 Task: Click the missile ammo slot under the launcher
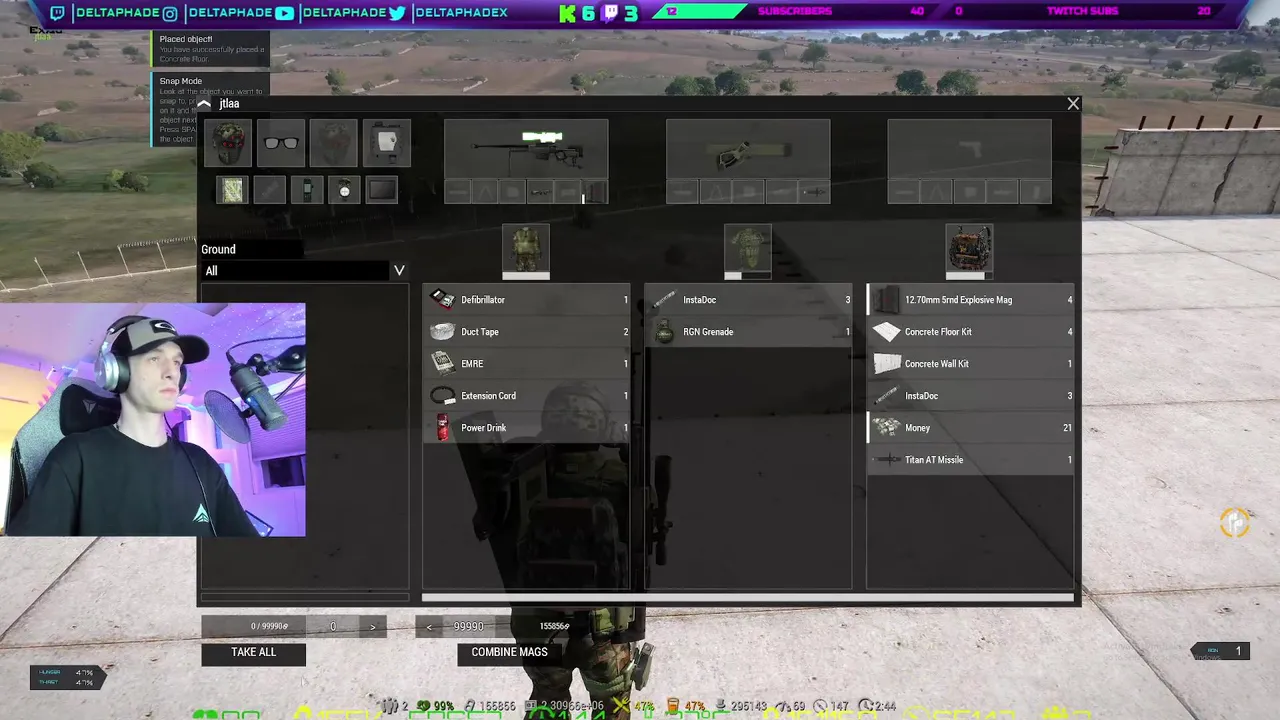[x=815, y=192]
